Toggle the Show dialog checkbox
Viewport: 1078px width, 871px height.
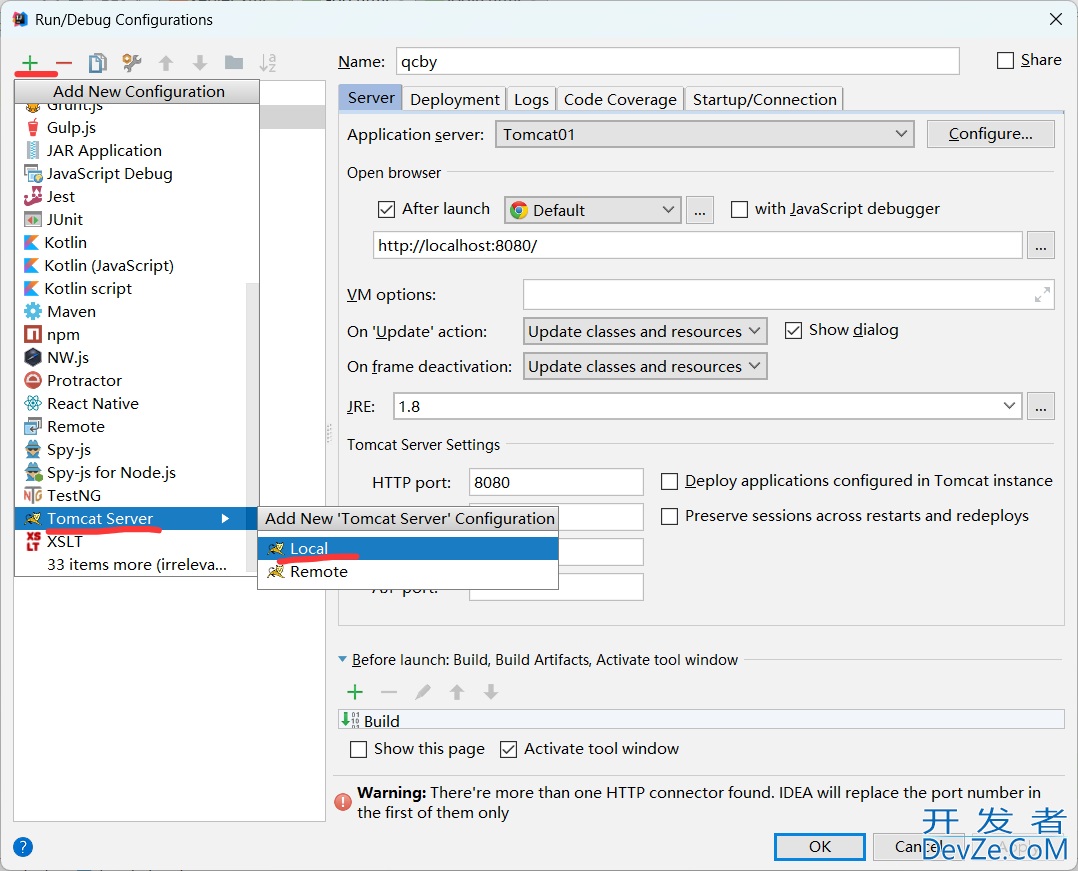(x=793, y=331)
